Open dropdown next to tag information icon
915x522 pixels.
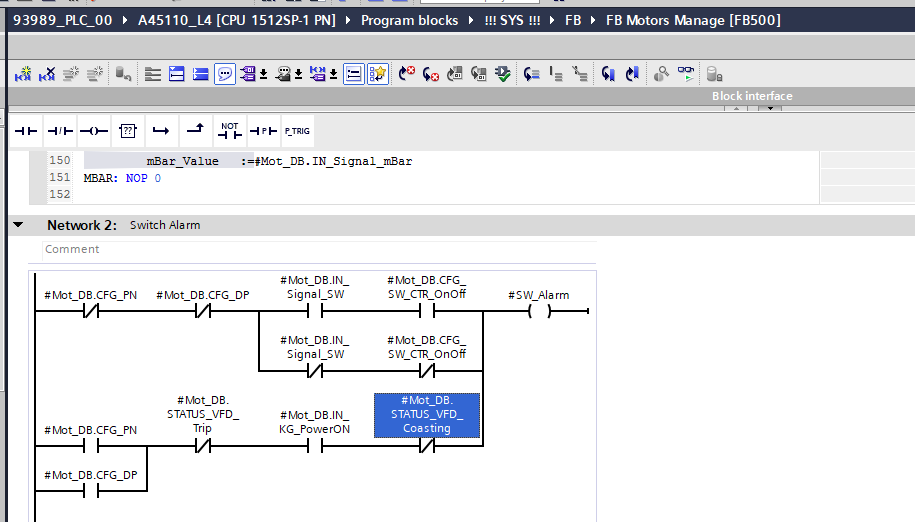(299, 75)
